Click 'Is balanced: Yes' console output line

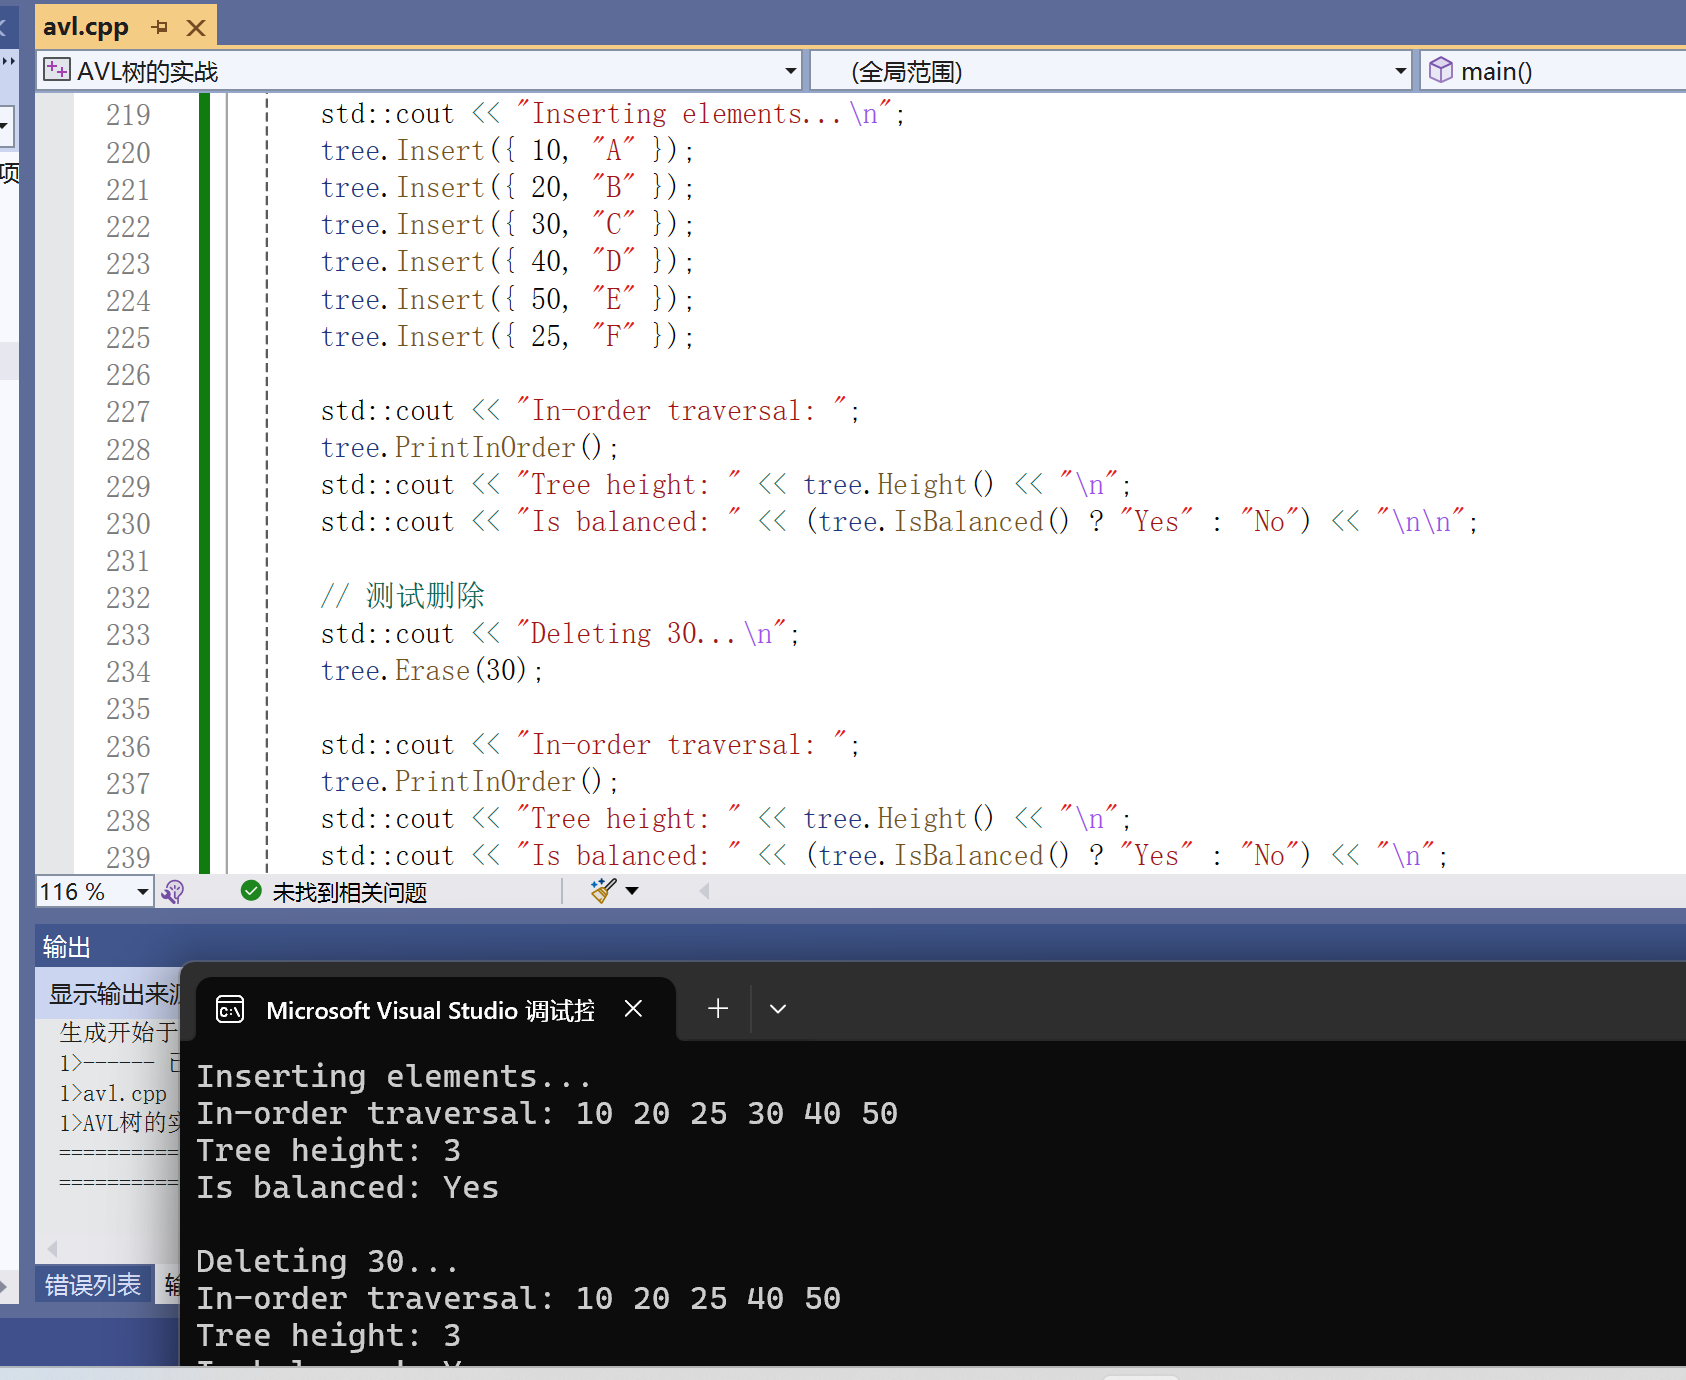(347, 1187)
